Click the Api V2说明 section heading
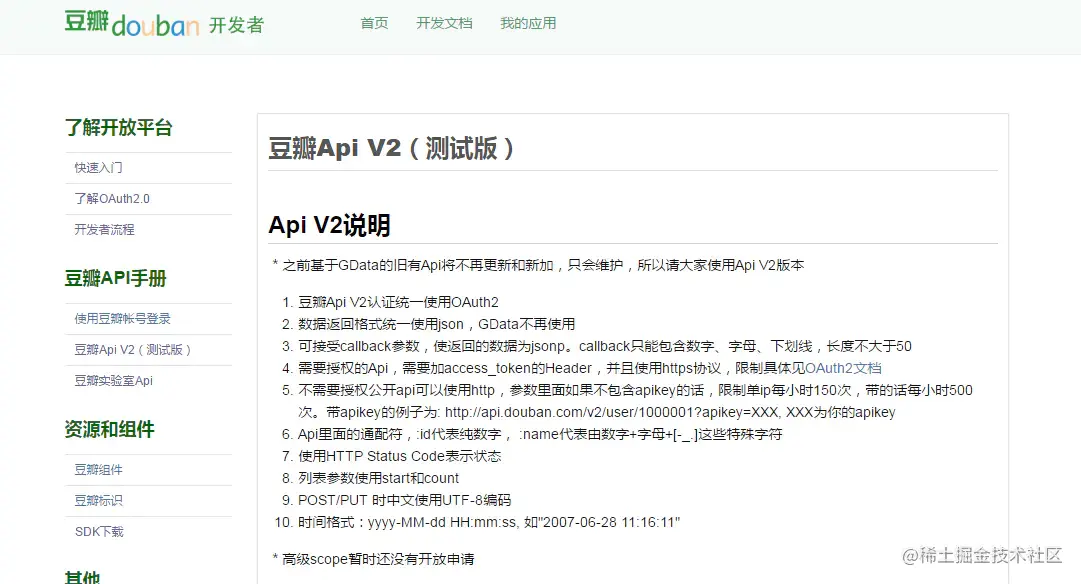Screen dimensions: 1081x584 click(x=330, y=225)
